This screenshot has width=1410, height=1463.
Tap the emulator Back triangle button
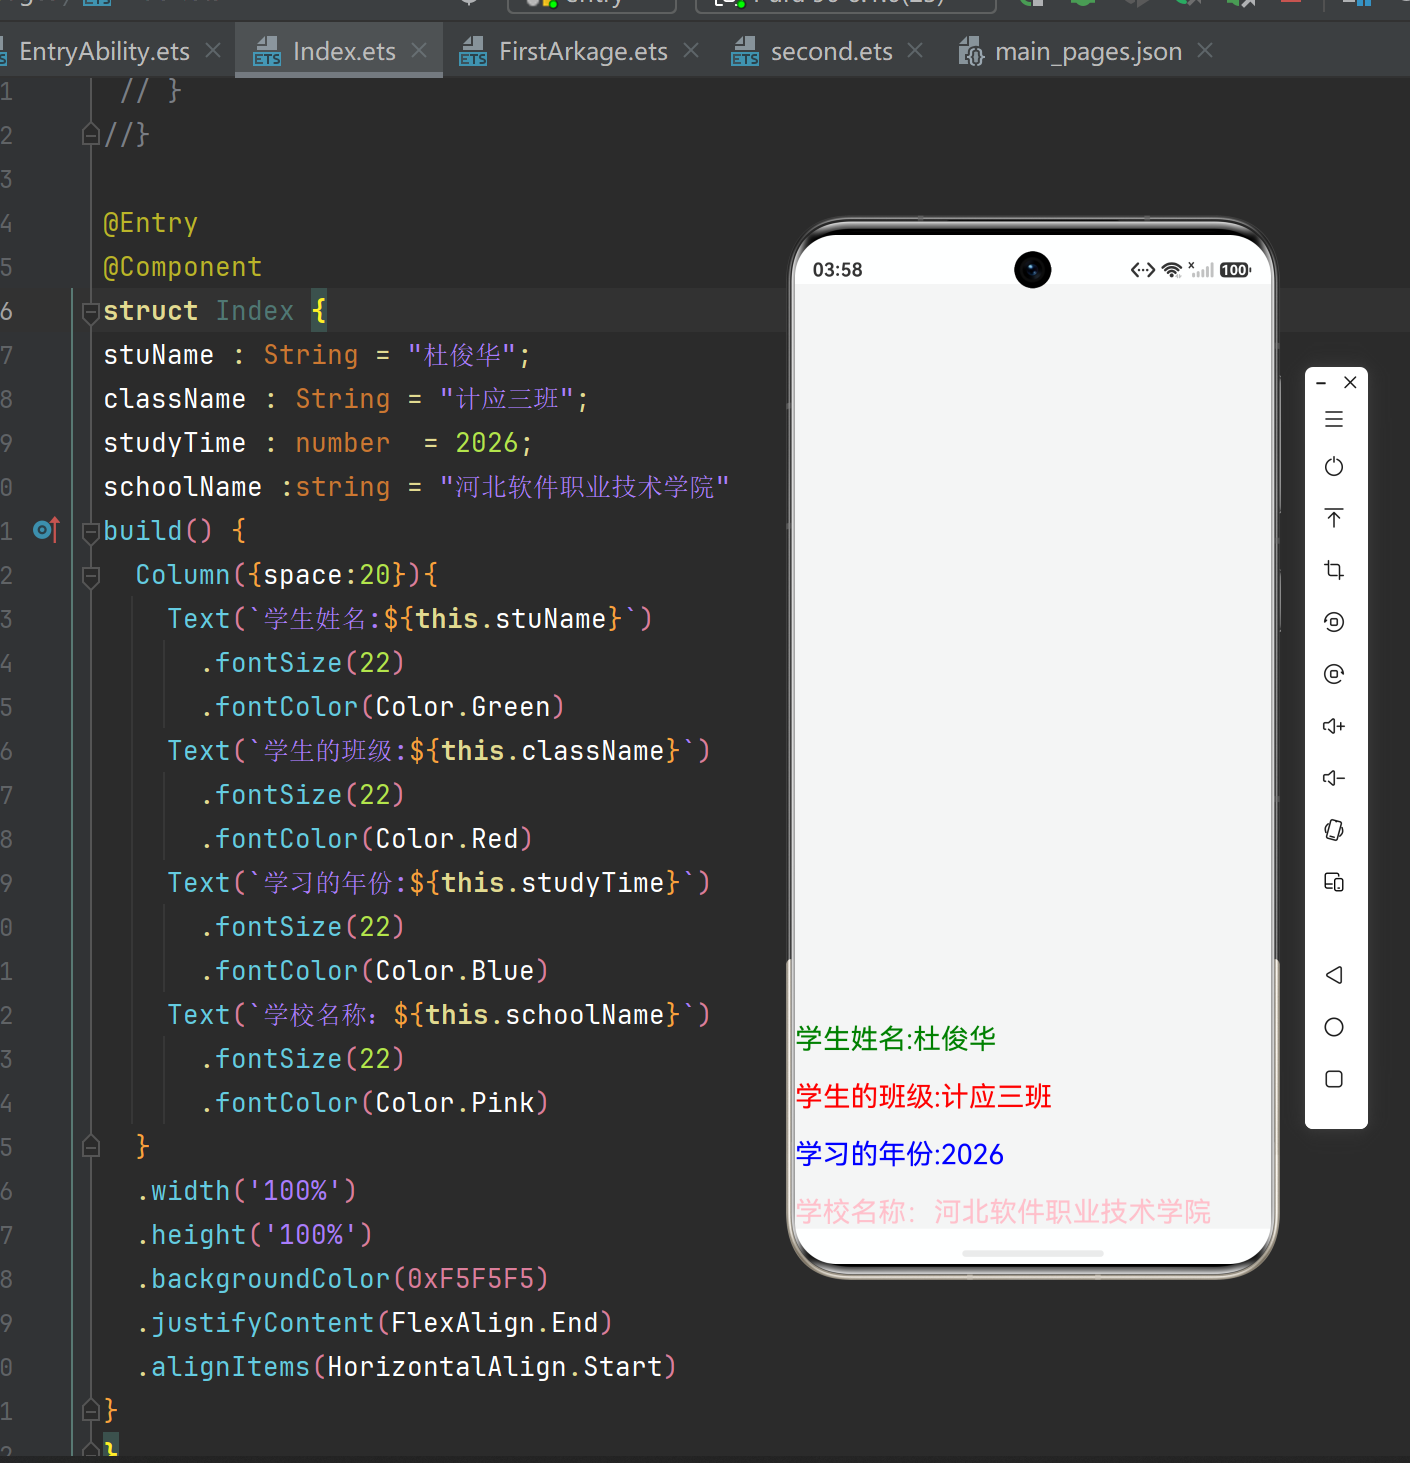[x=1334, y=975]
